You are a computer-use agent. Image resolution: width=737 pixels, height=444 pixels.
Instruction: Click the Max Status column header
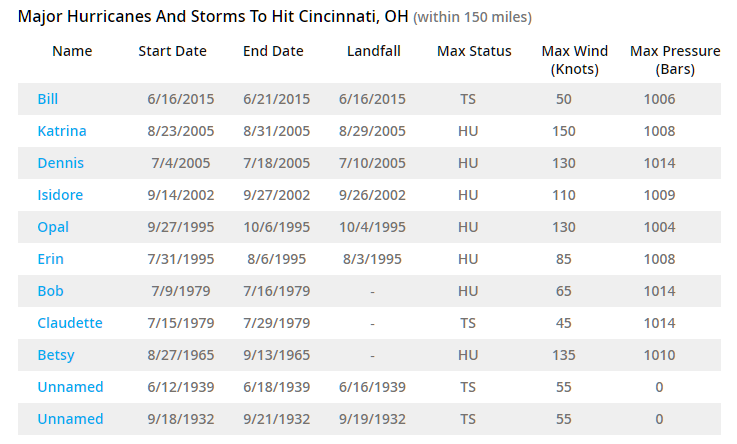click(x=474, y=51)
